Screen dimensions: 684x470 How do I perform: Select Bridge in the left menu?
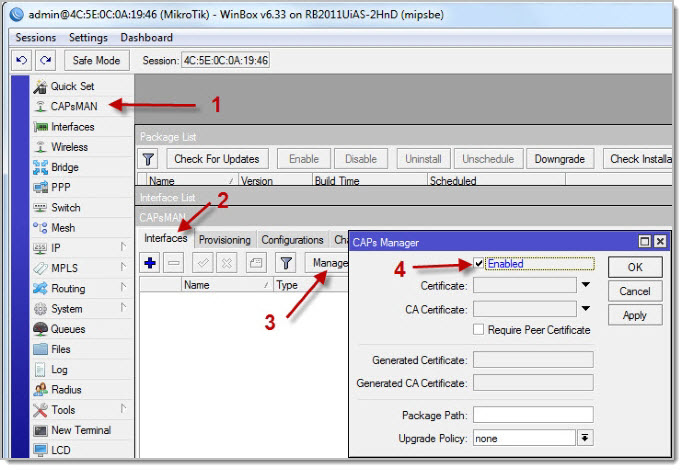[x=64, y=167]
